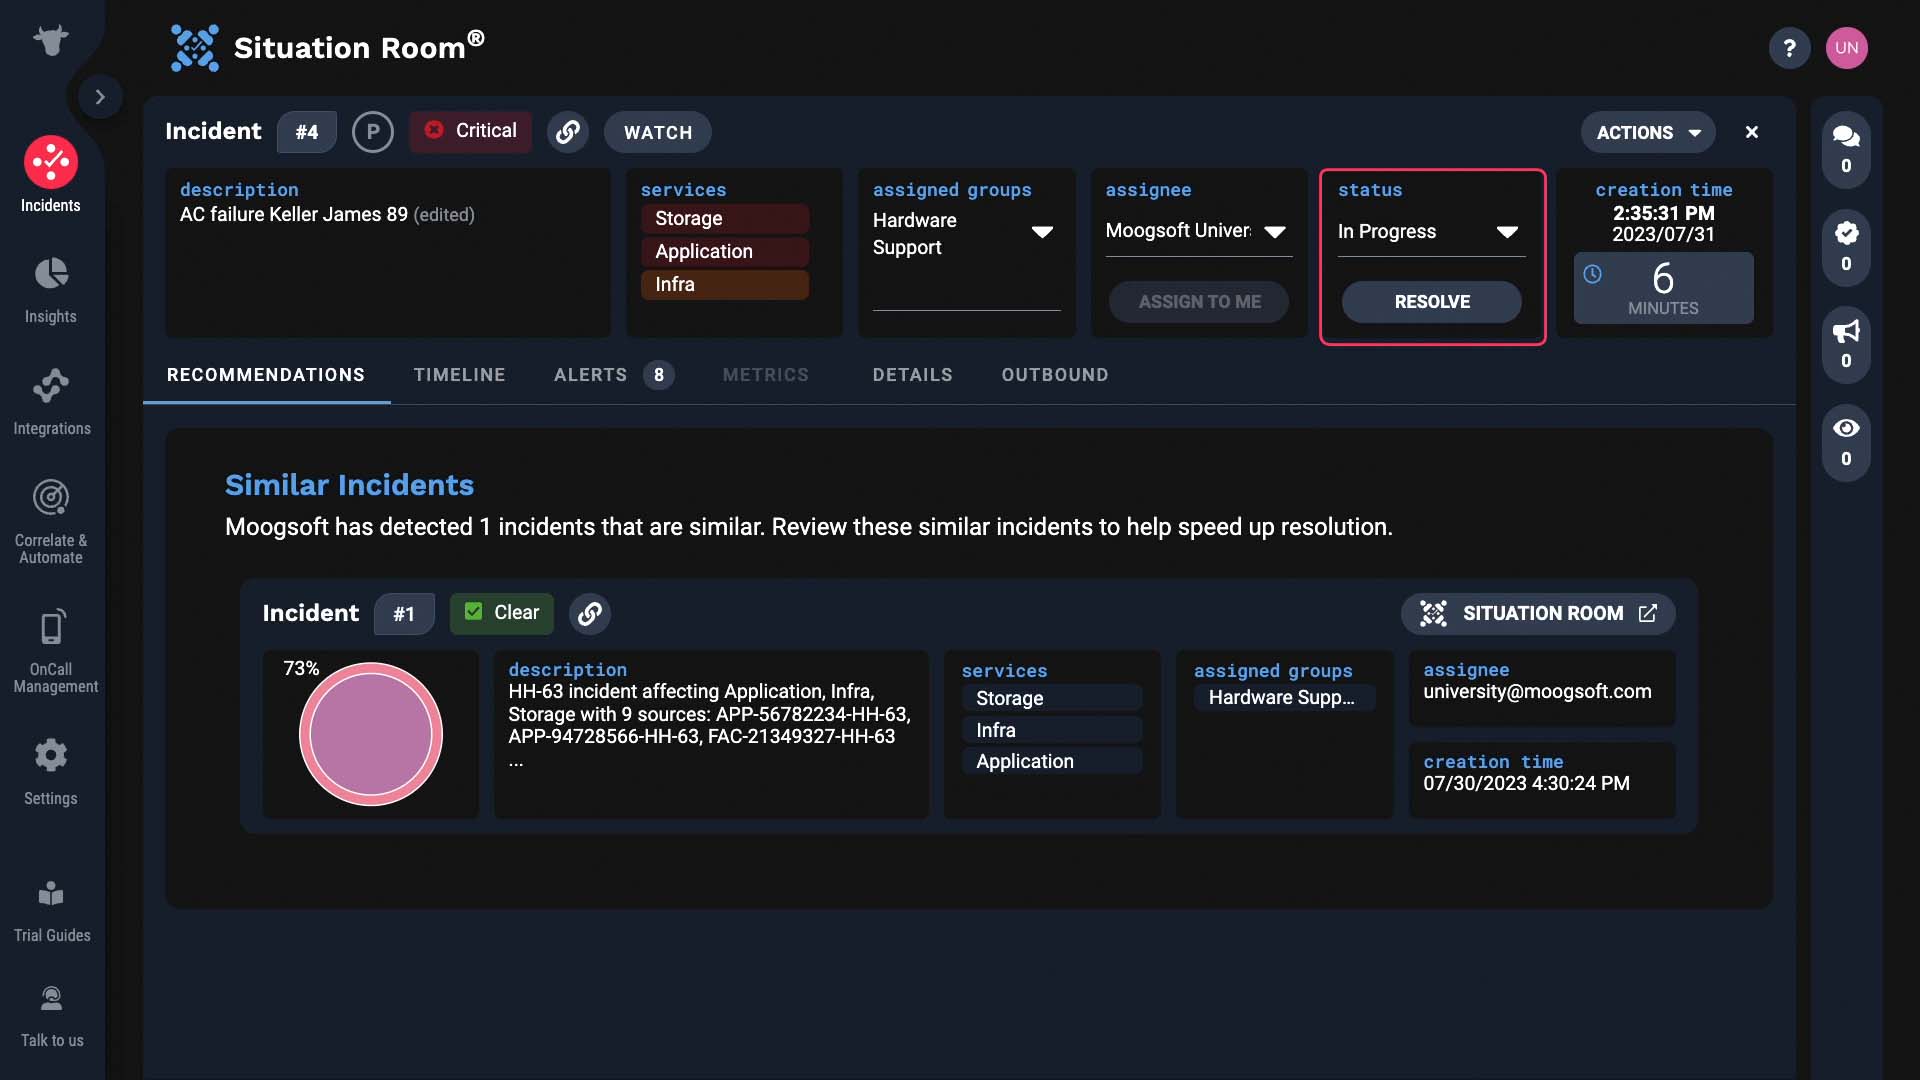1920x1080 pixels.
Task: Click the WATCH button
Action: tap(658, 132)
